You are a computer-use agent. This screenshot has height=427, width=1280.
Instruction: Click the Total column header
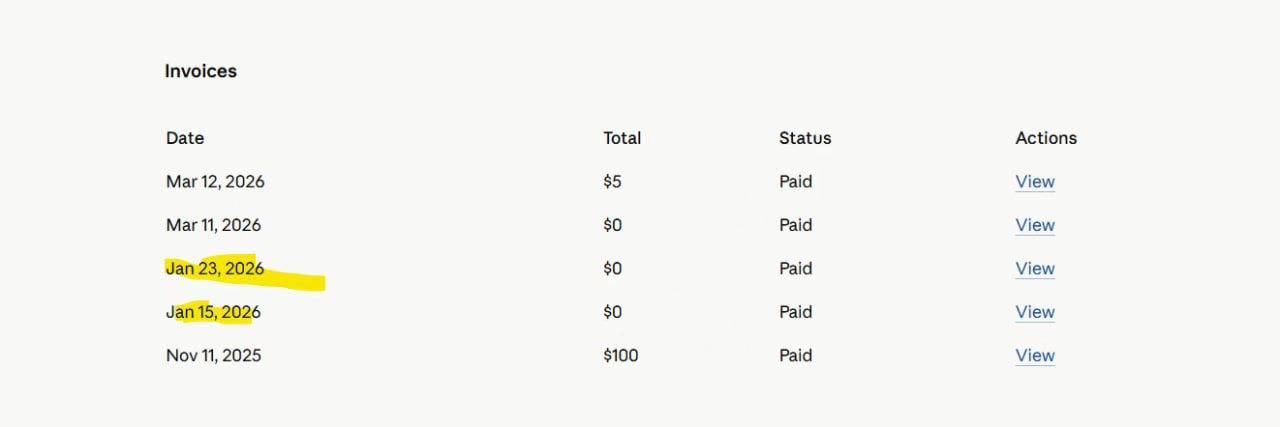[x=622, y=138]
